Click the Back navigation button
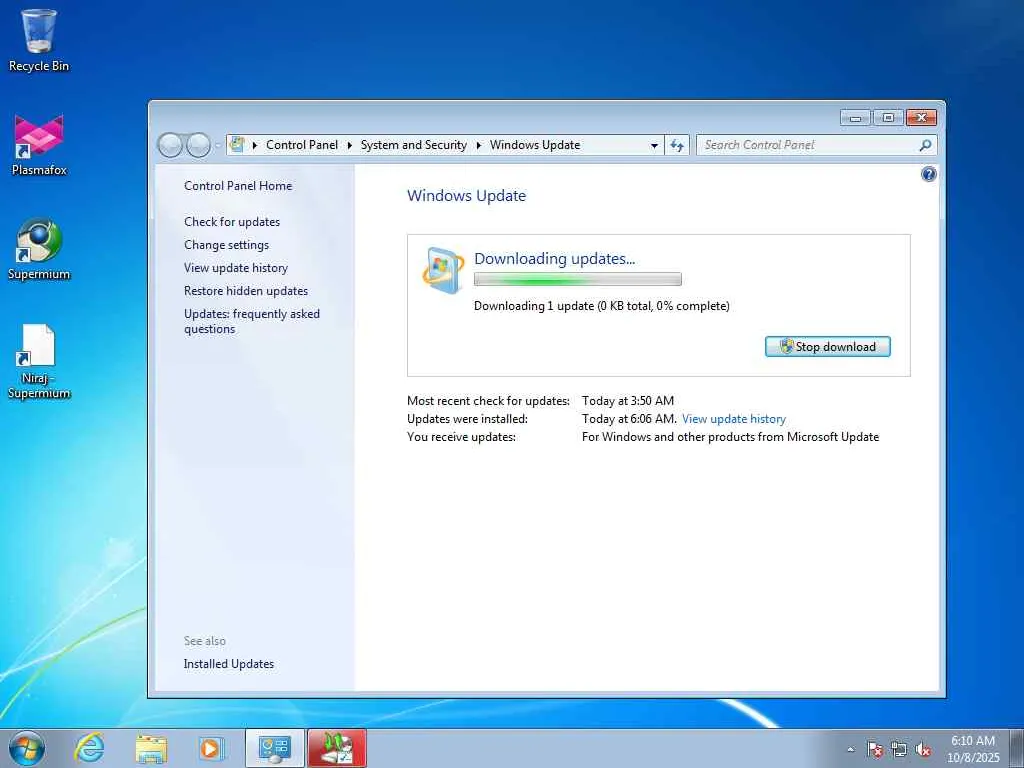The image size is (1024, 768). pos(170,145)
